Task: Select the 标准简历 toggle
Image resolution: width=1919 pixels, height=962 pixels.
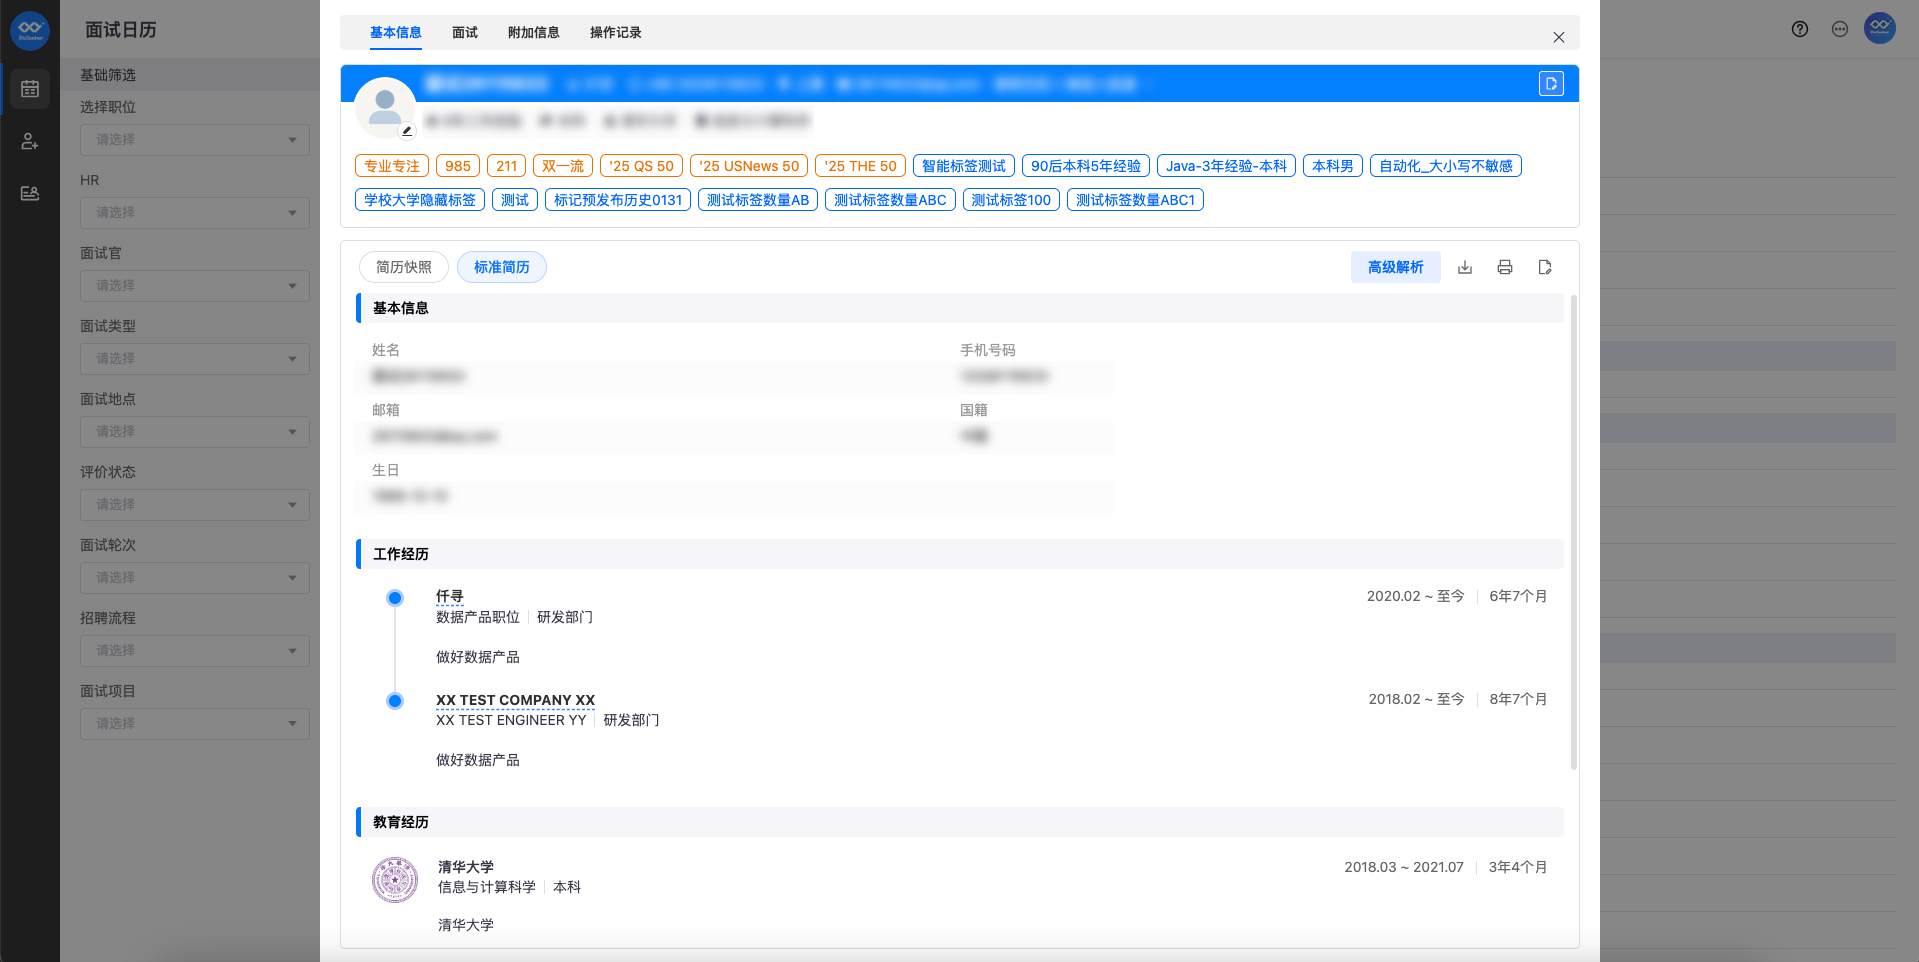Action: pyautogui.click(x=502, y=267)
